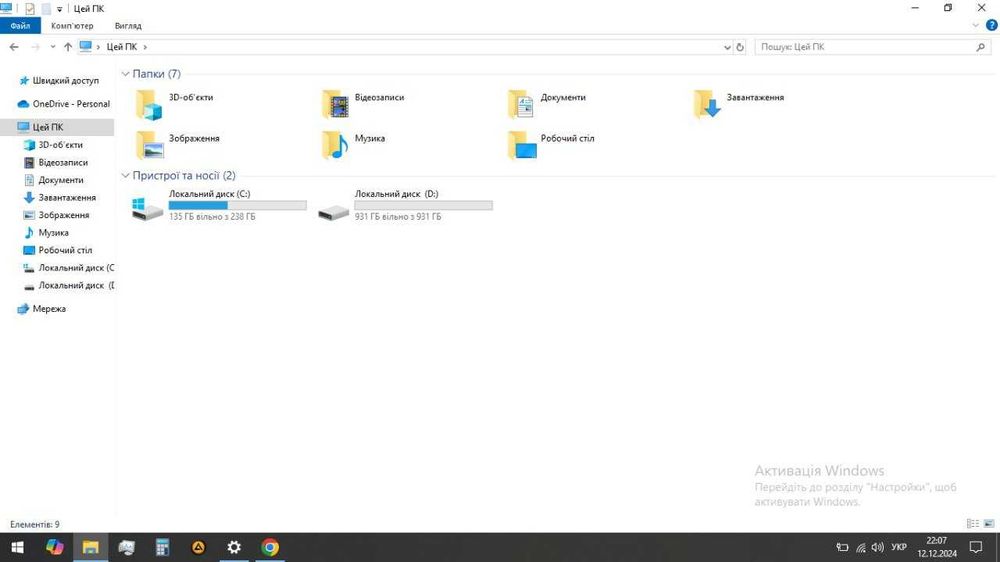Refresh the Цей ПК location
1000x562 pixels.
tap(740, 47)
